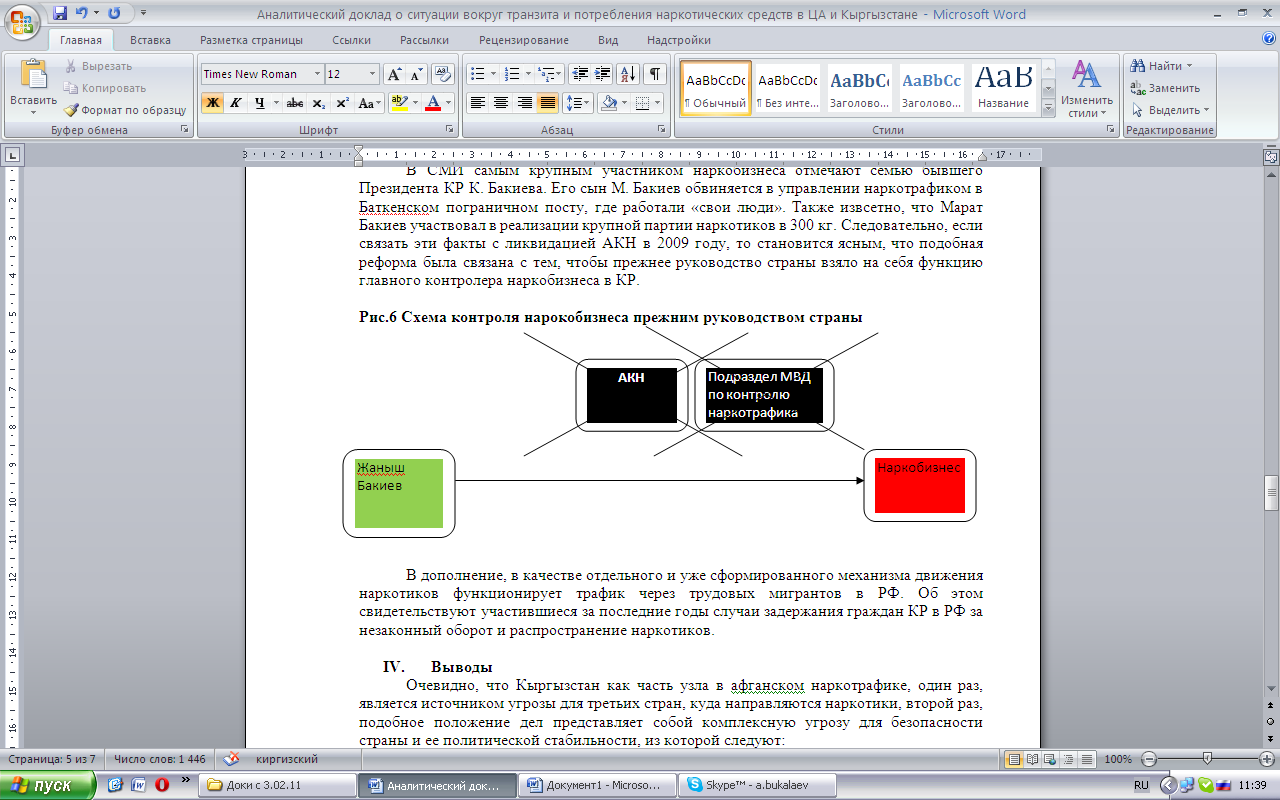Switch to Web layout view
1280x800 pixels.
coord(1051,759)
